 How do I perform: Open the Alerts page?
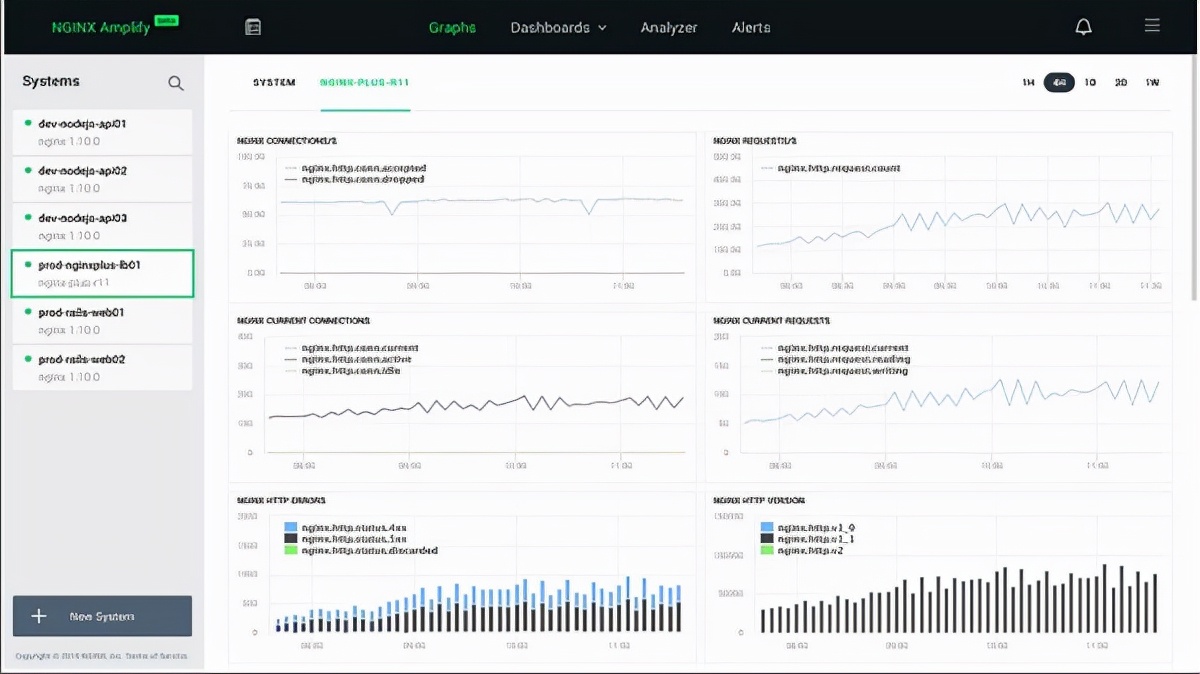tap(751, 27)
